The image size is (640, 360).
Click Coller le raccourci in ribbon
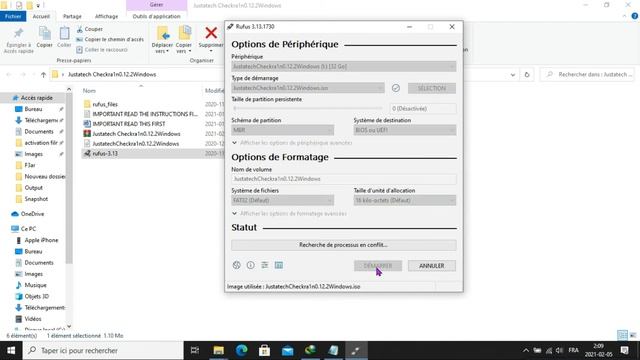[x=102, y=49]
